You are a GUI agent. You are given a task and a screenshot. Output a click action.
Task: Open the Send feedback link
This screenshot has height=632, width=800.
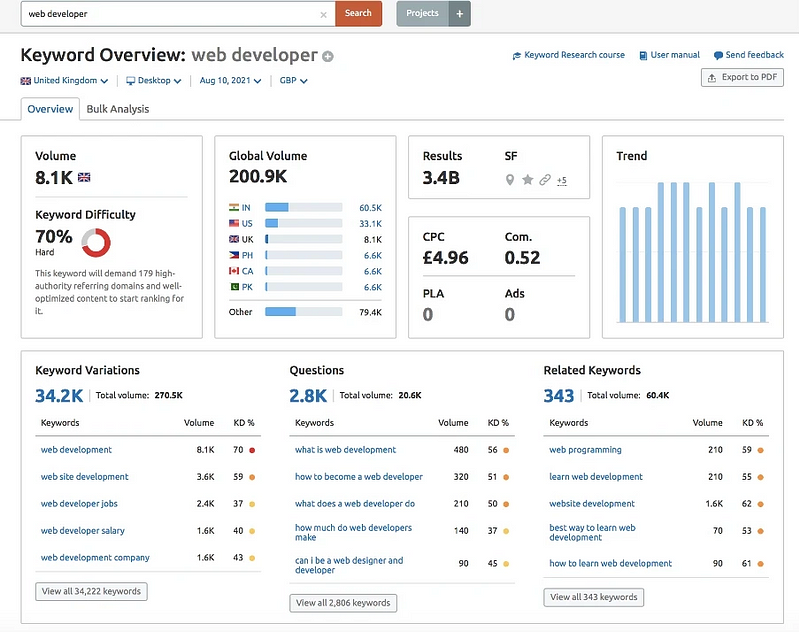coord(755,55)
